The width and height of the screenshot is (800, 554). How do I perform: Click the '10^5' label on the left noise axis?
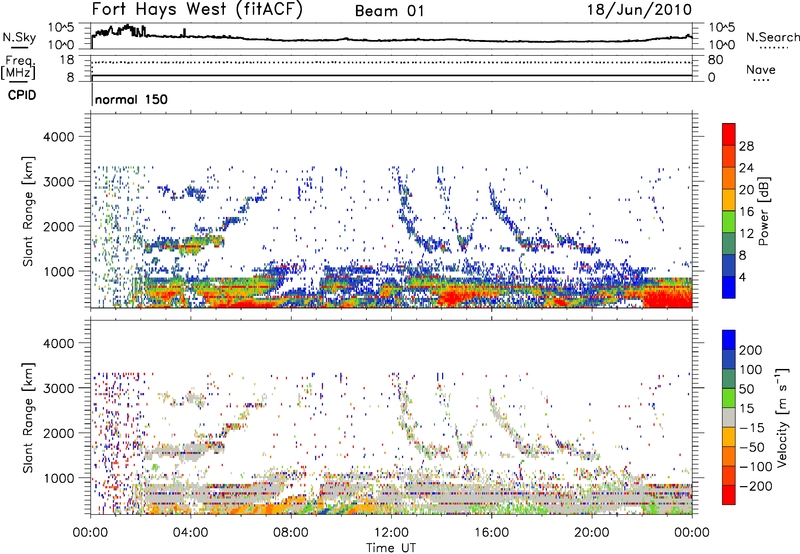click(x=61, y=27)
